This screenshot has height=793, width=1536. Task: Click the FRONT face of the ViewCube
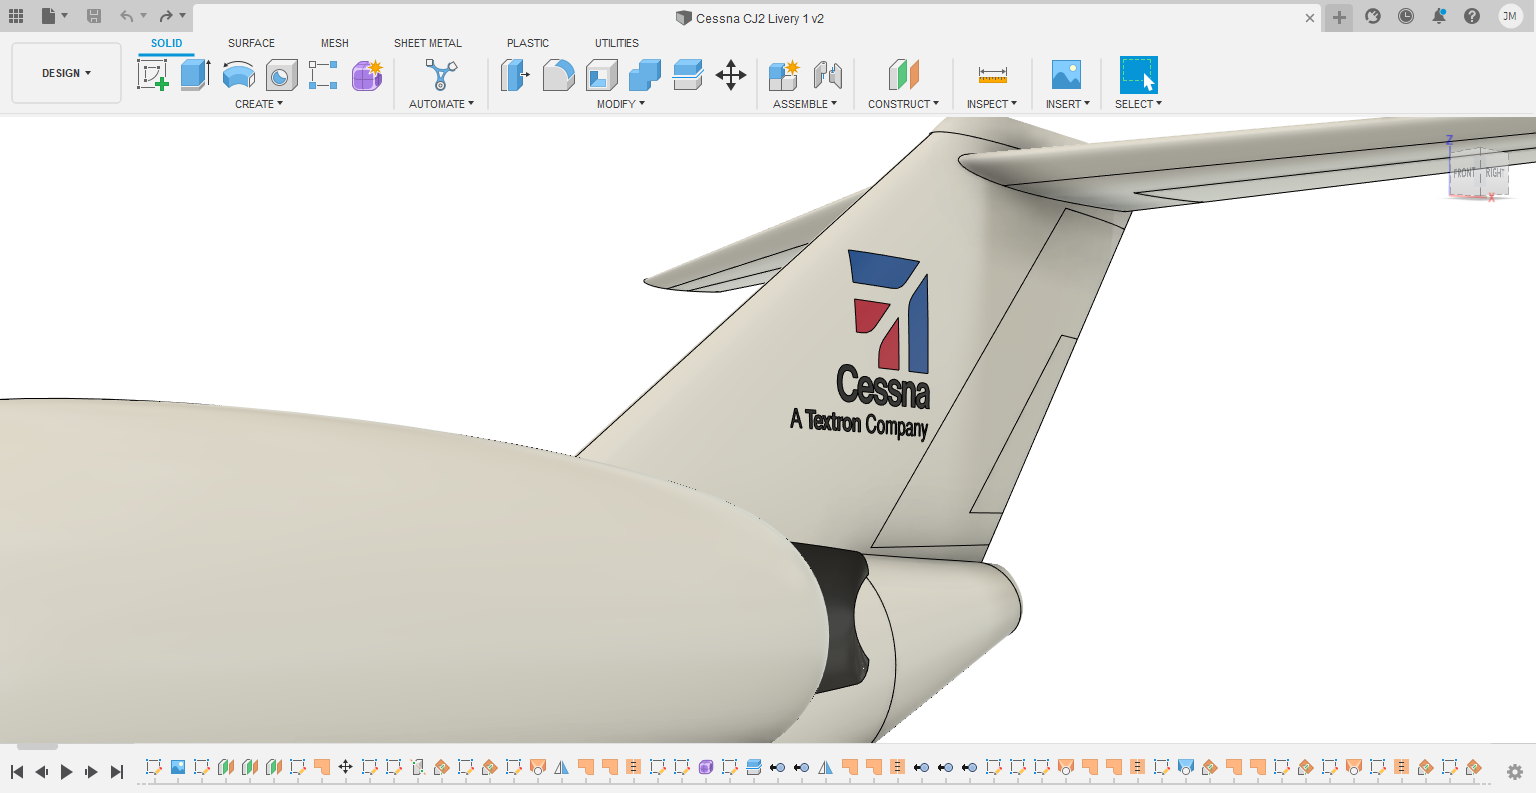click(1464, 172)
